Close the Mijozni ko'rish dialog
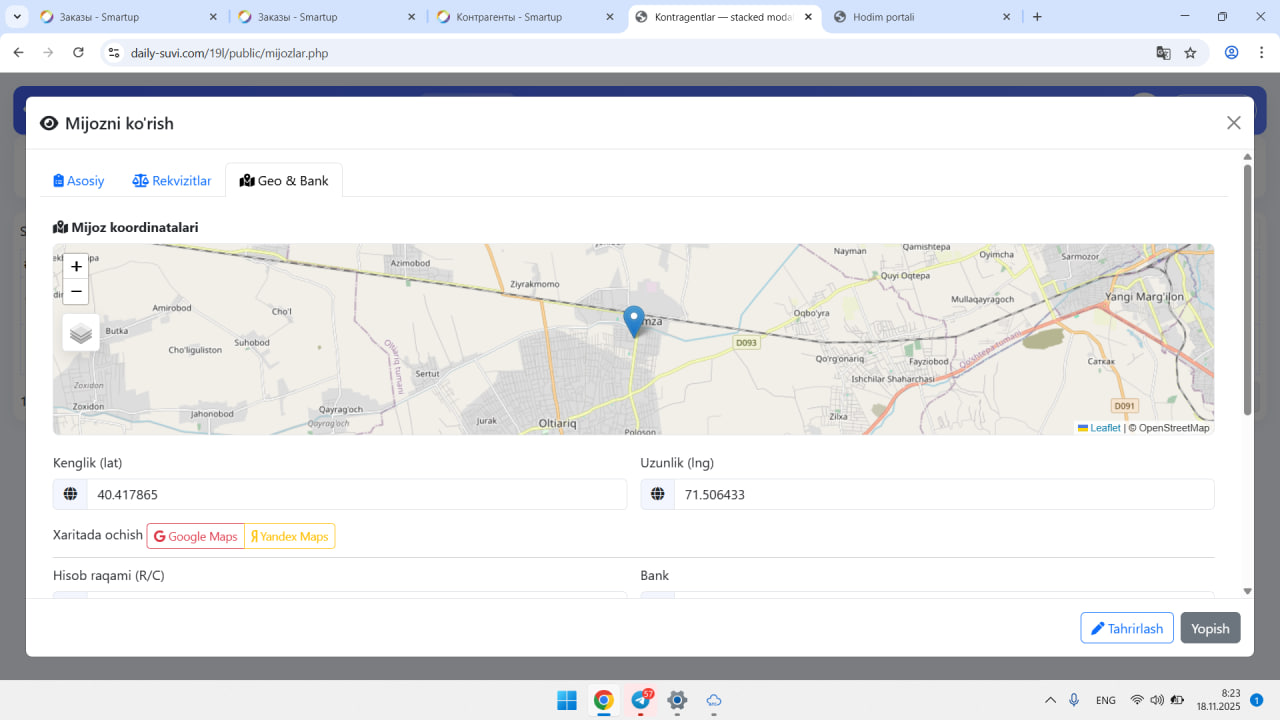The width and height of the screenshot is (1280, 720). (x=1233, y=123)
